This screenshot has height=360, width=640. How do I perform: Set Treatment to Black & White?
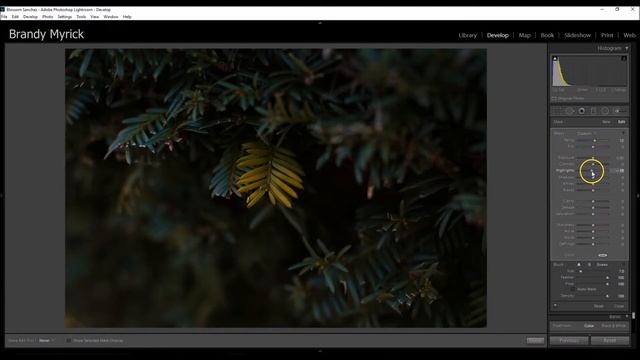pos(613,326)
